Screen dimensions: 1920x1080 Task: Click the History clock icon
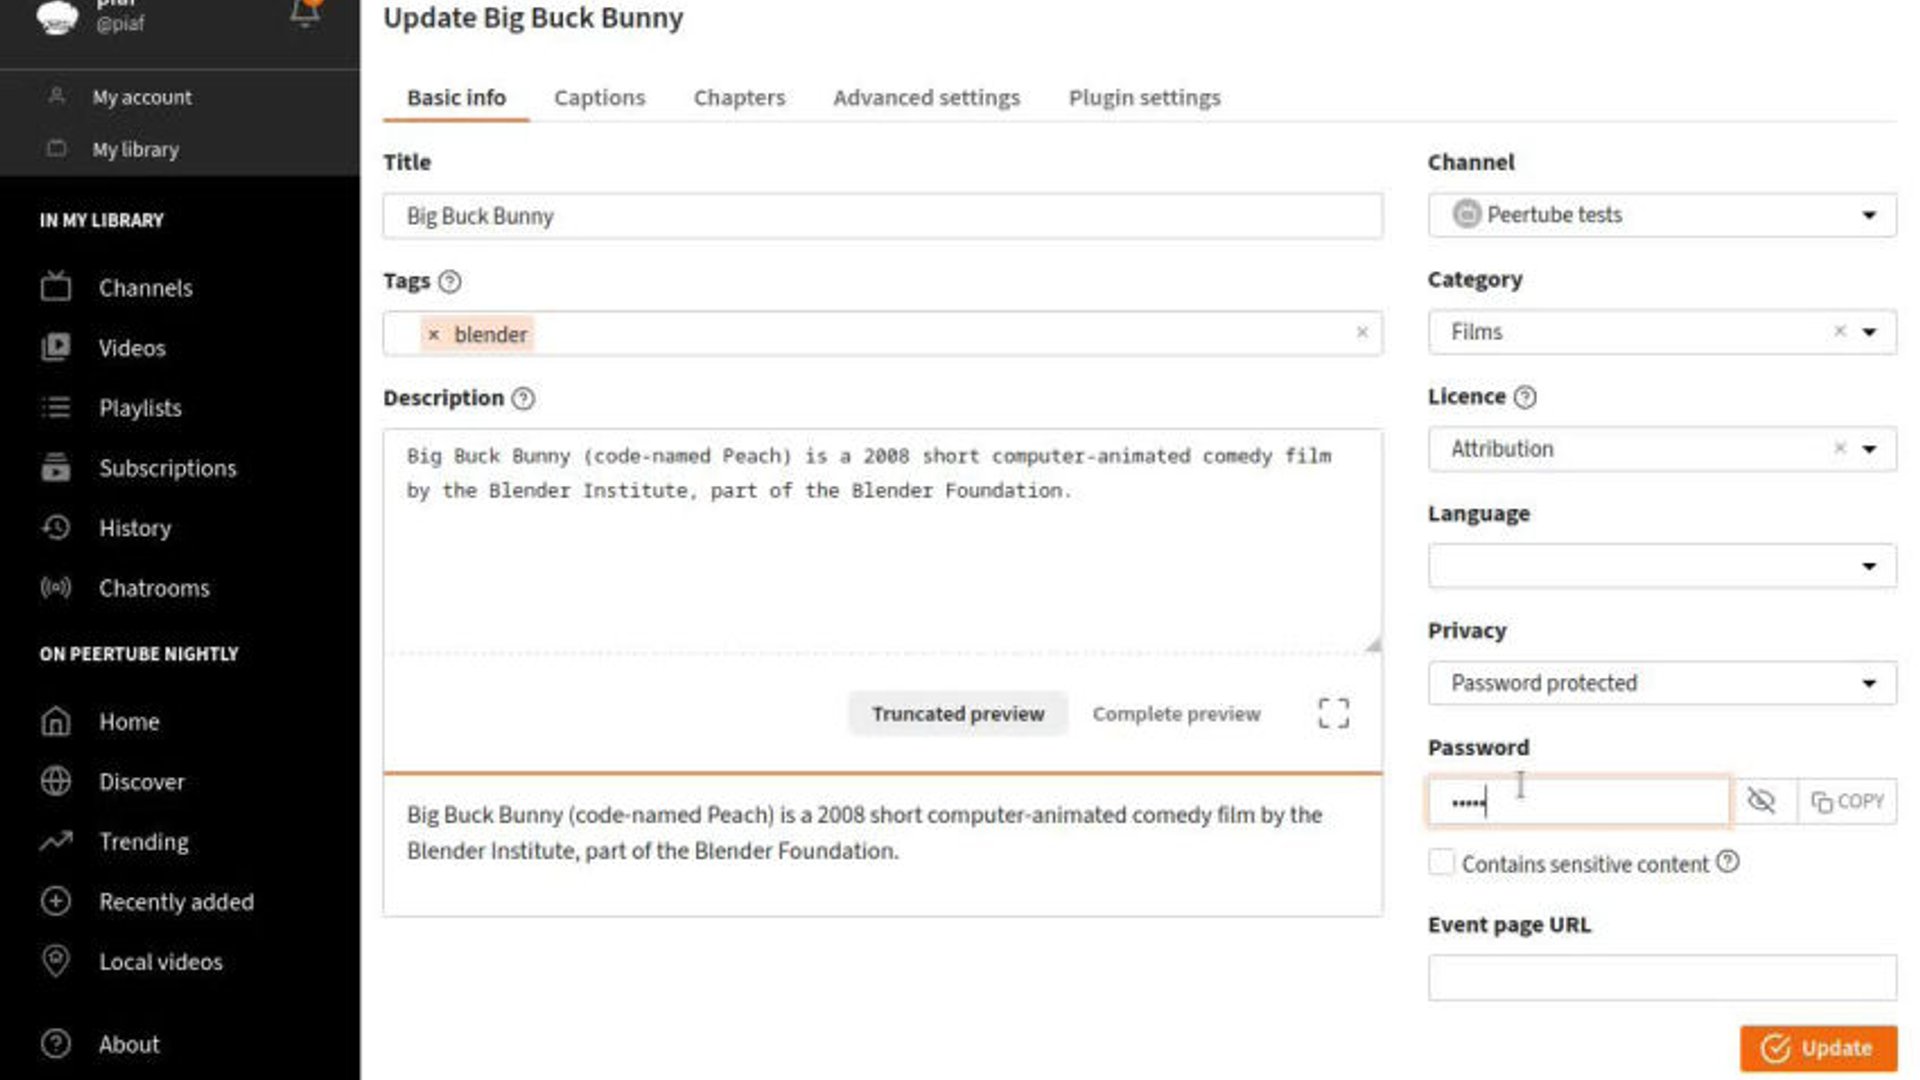pos(56,527)
